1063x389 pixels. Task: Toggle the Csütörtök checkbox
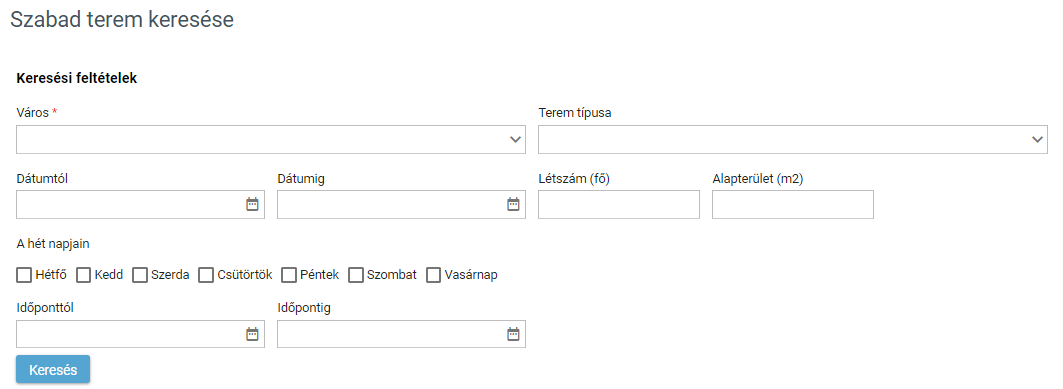pyautogui.click(x=205, y=274)
